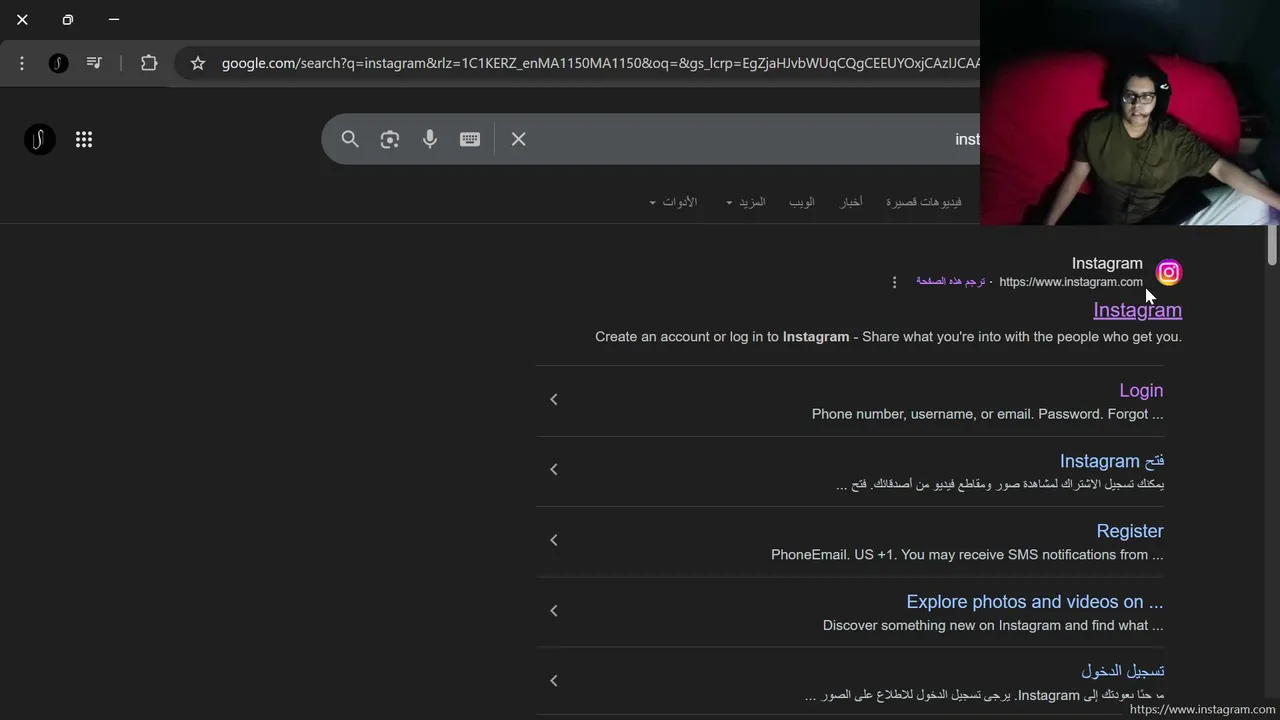Search by image with Lens icon
Viewport: 1280px width, 720px height.
[390, 139]
